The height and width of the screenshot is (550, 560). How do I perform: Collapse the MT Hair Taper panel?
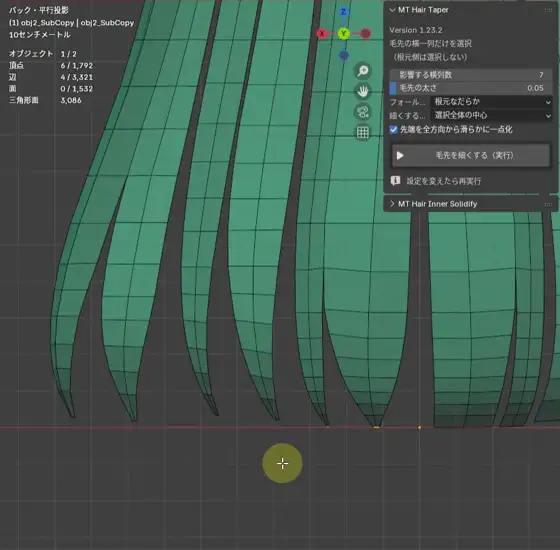pos(392,10)
